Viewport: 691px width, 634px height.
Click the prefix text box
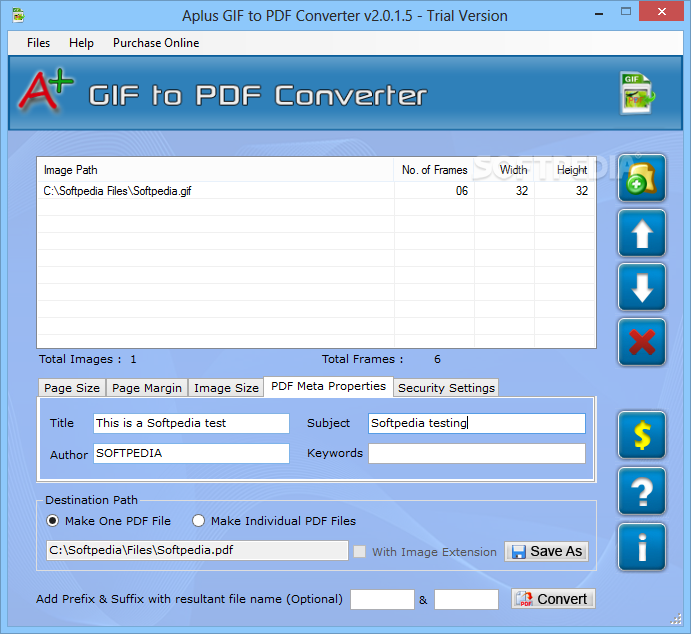click(382, 600)
